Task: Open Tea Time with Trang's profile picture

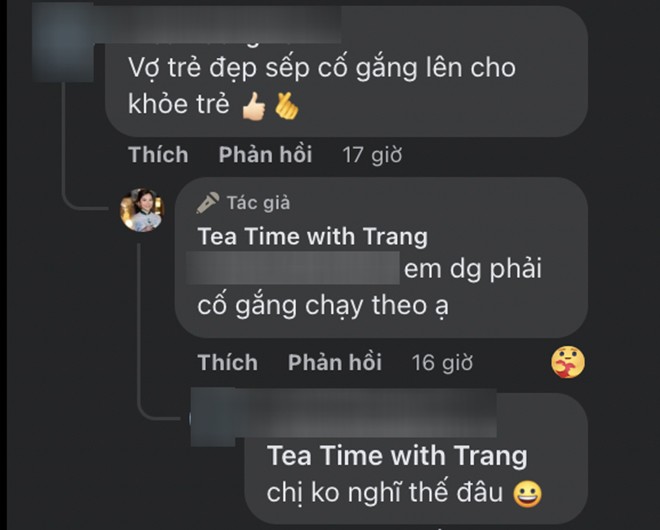Action: (x=142, y=210)
